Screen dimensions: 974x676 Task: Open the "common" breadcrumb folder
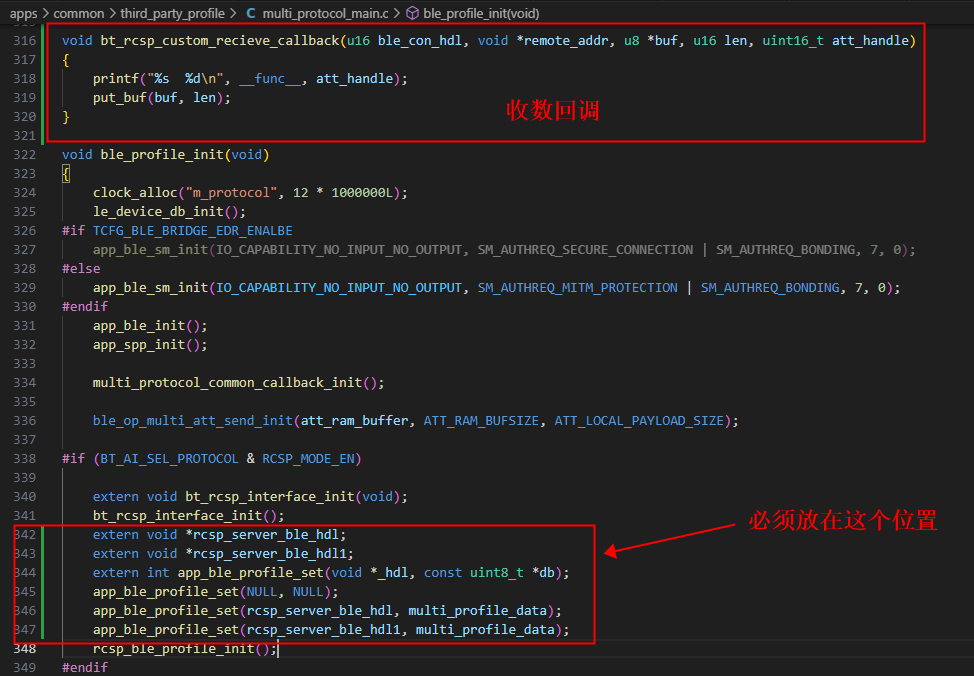(79, 13)
